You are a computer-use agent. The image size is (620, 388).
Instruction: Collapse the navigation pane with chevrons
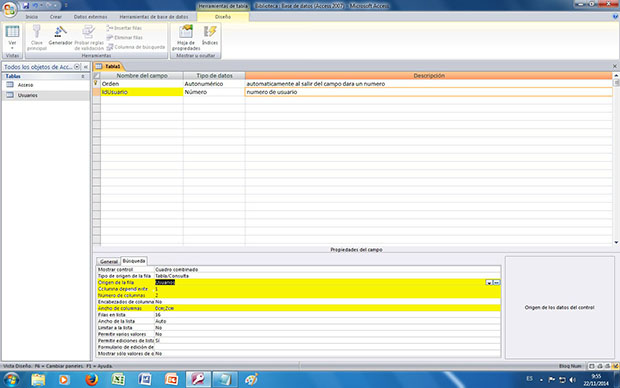[86, 67]
